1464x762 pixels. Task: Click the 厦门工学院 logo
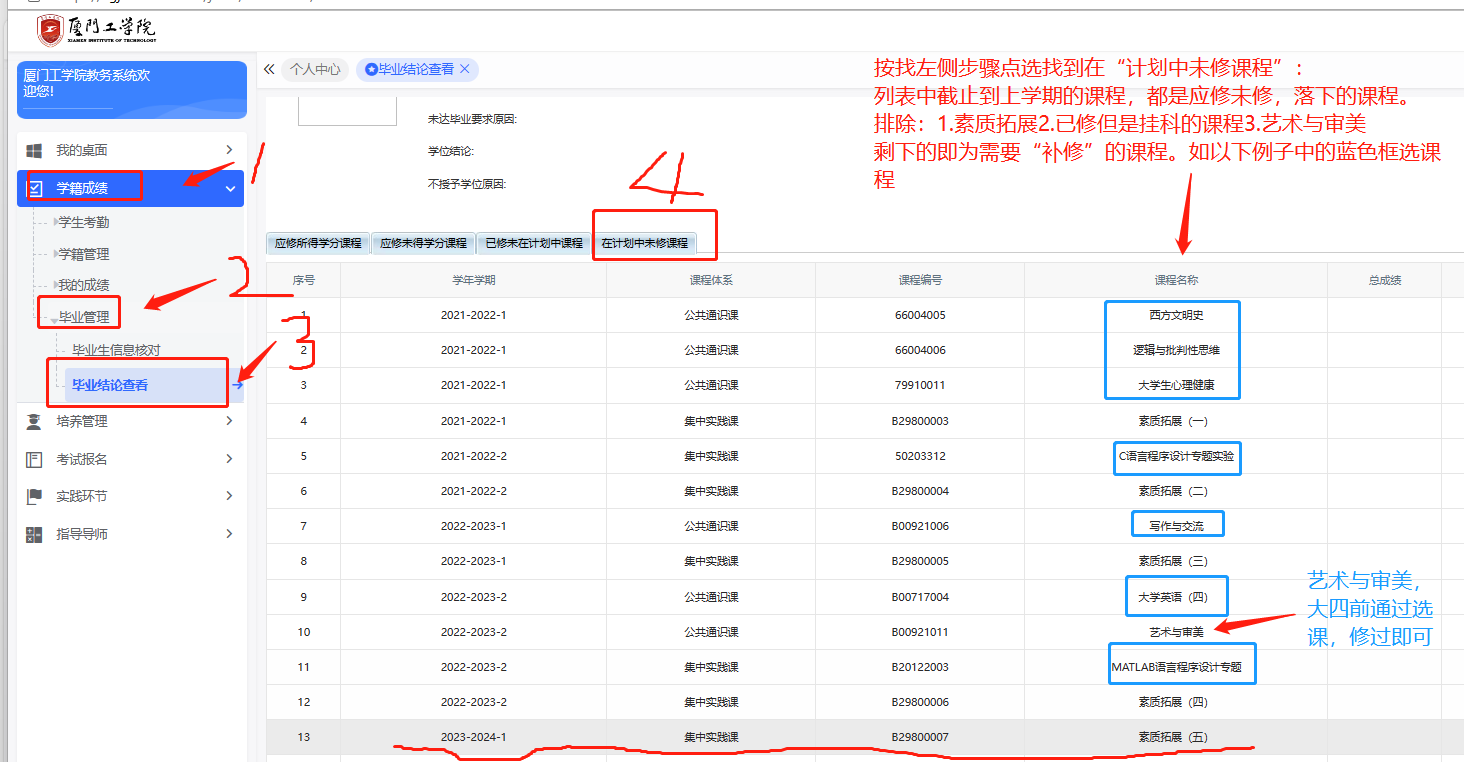pyautogui.click(x=96, y=30)
